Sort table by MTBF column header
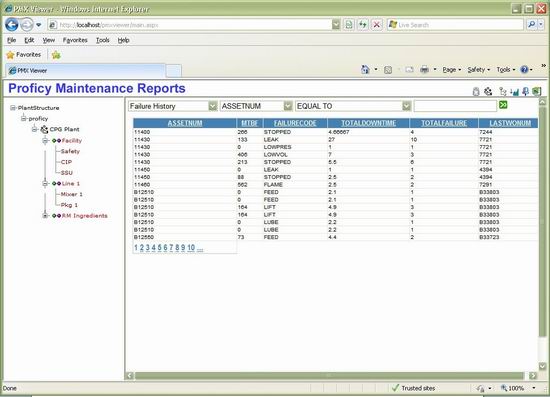550x397 pixels. (250, 123)
